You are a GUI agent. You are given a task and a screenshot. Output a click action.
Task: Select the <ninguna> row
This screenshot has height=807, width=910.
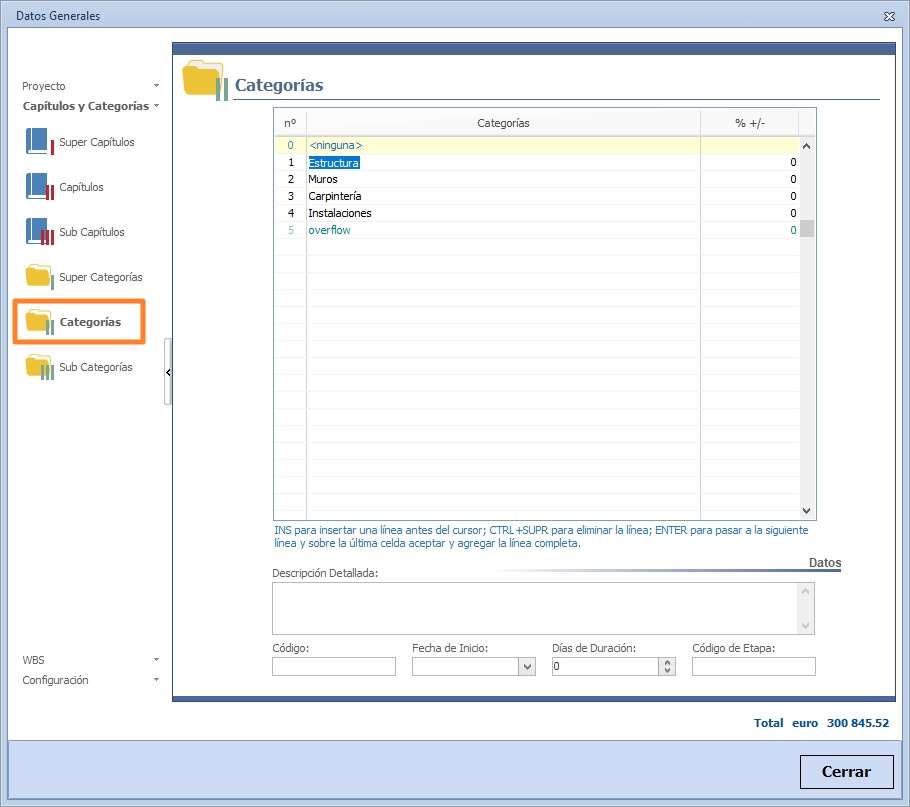[537, 145]
